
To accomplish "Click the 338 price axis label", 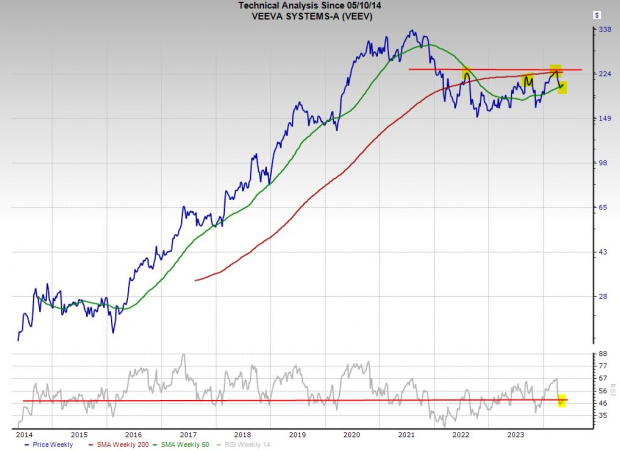I will 604,30.
